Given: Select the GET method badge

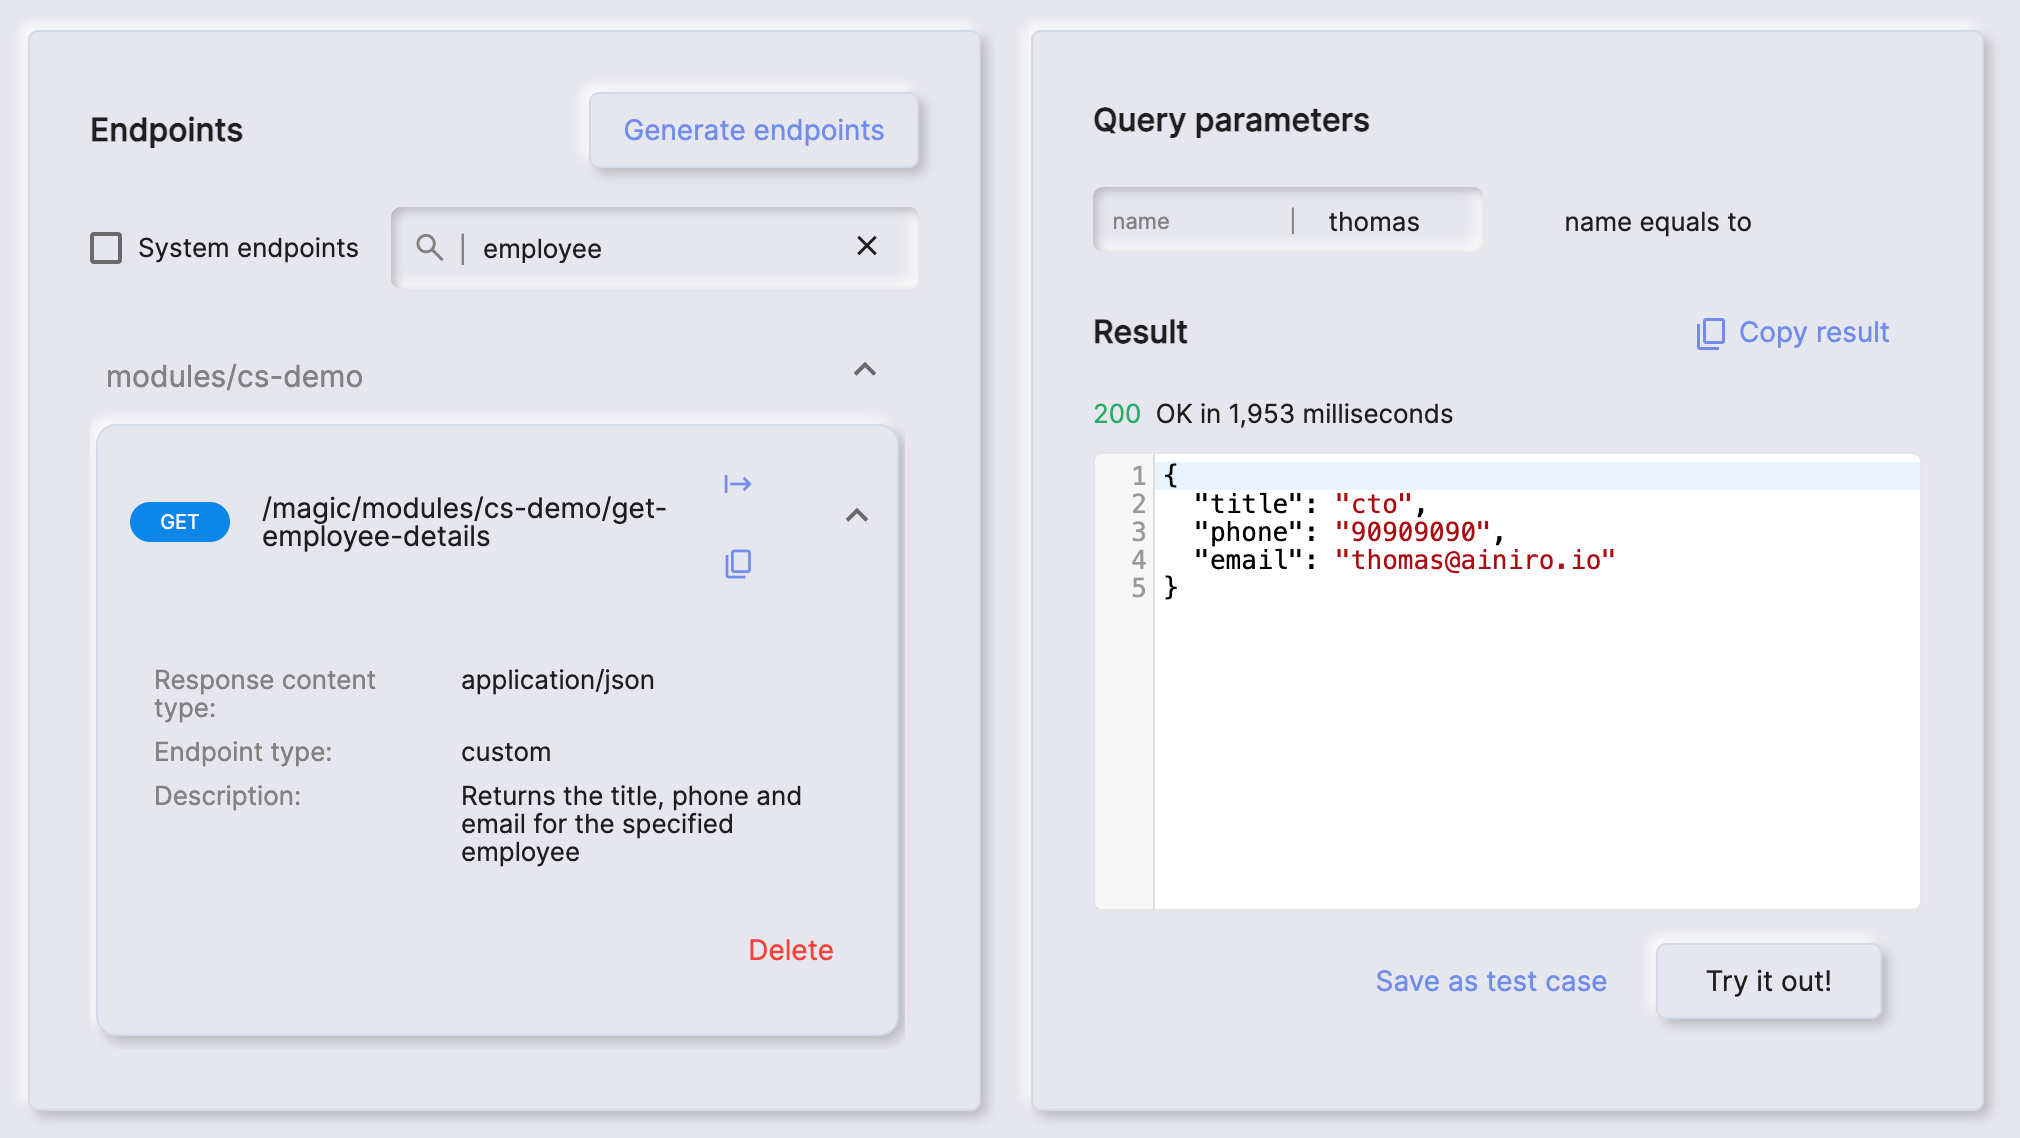Looking at the screenshot, I should (x=179, y=521).
